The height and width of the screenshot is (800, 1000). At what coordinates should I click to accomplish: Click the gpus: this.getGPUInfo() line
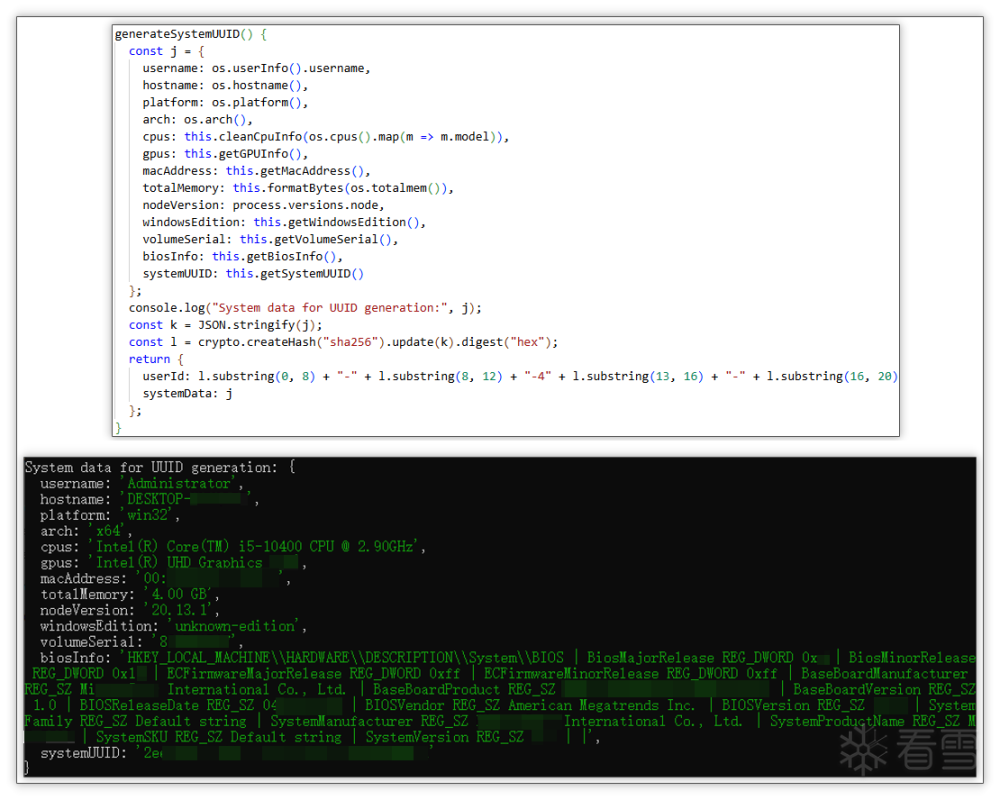point(225,154)
